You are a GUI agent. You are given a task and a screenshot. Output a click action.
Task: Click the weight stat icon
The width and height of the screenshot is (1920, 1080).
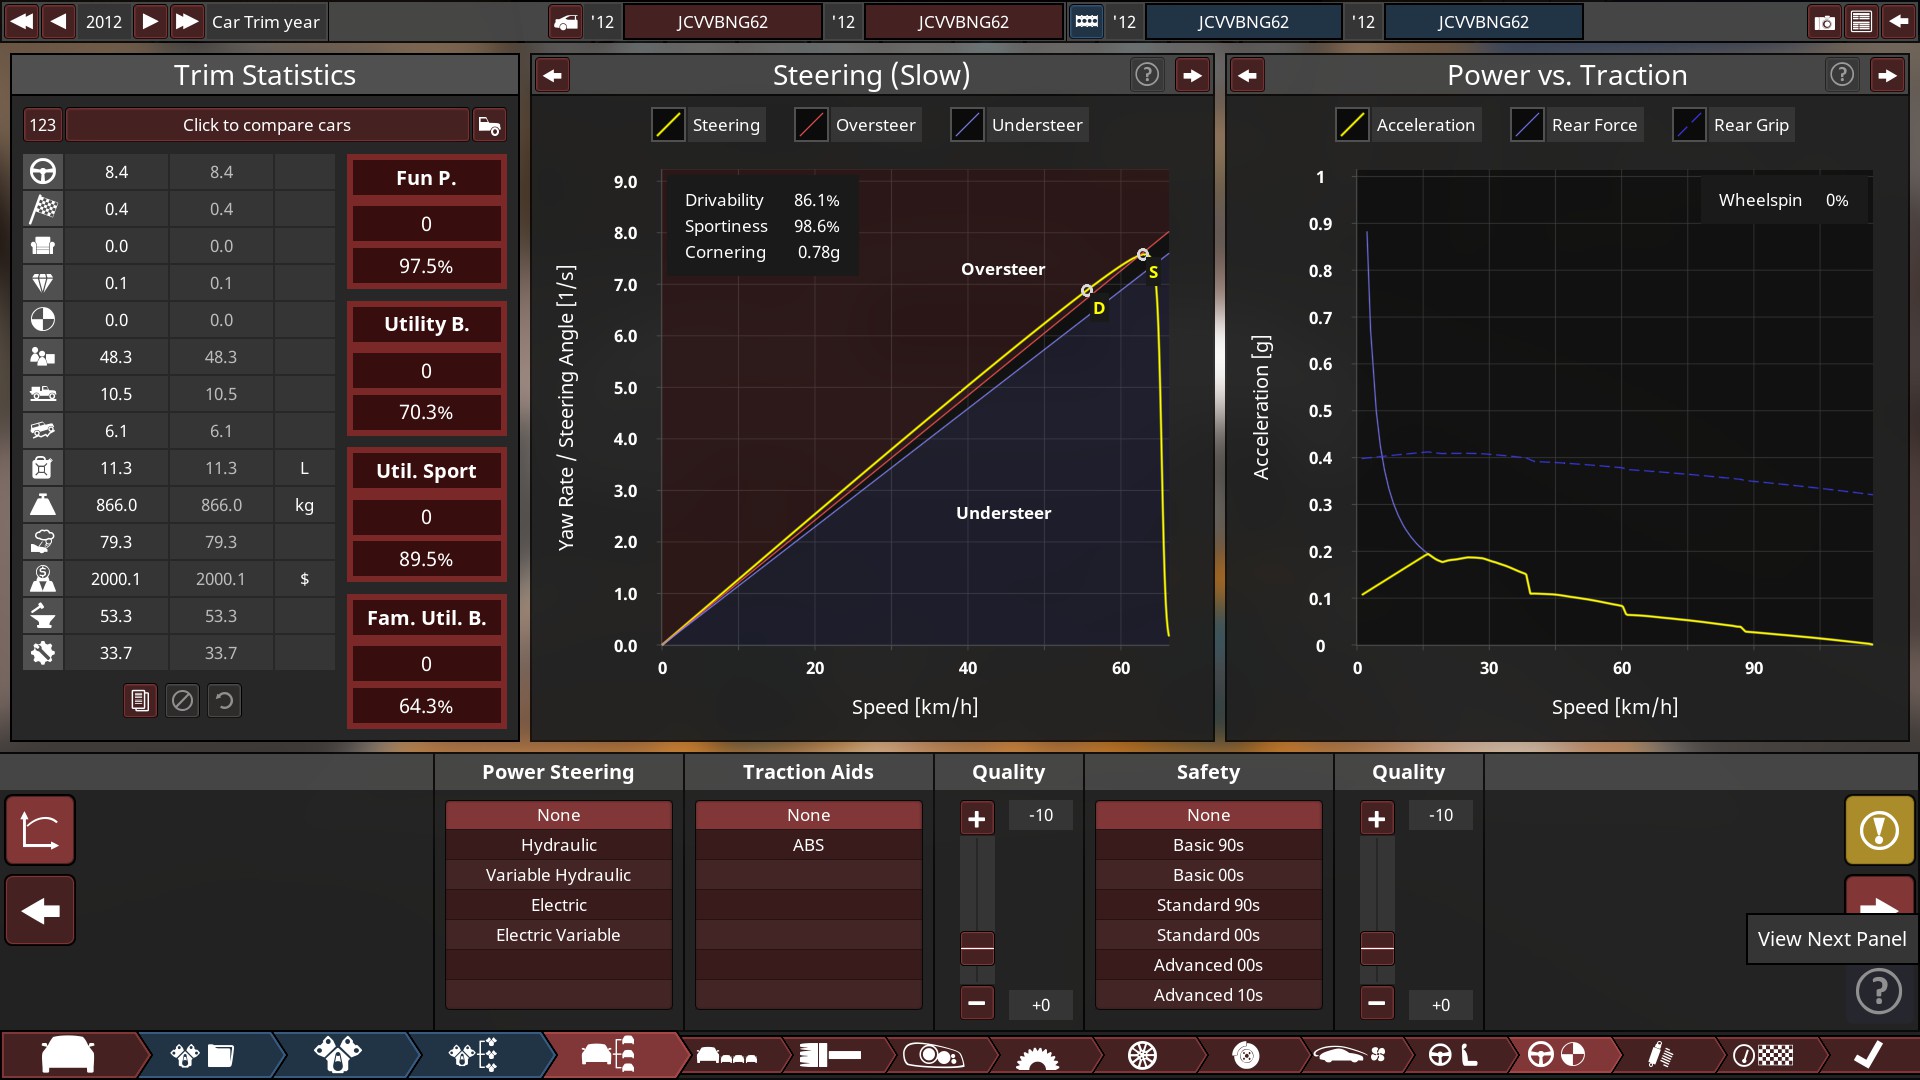tap(43, 505)
